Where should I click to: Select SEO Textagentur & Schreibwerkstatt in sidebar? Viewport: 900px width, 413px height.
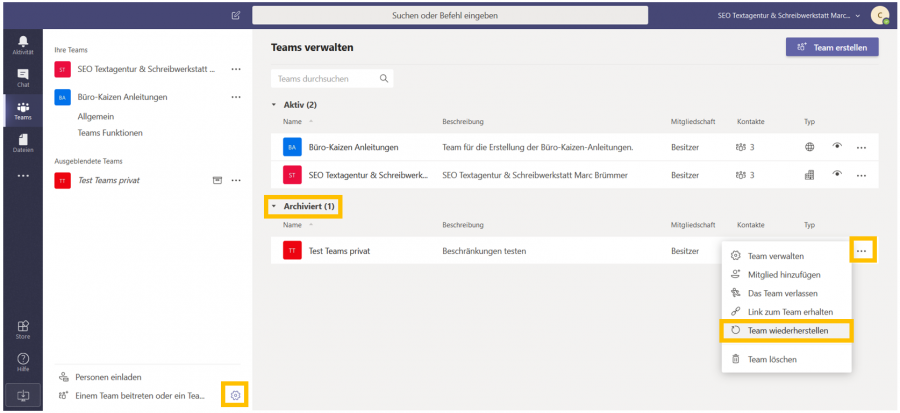point(146,69)
